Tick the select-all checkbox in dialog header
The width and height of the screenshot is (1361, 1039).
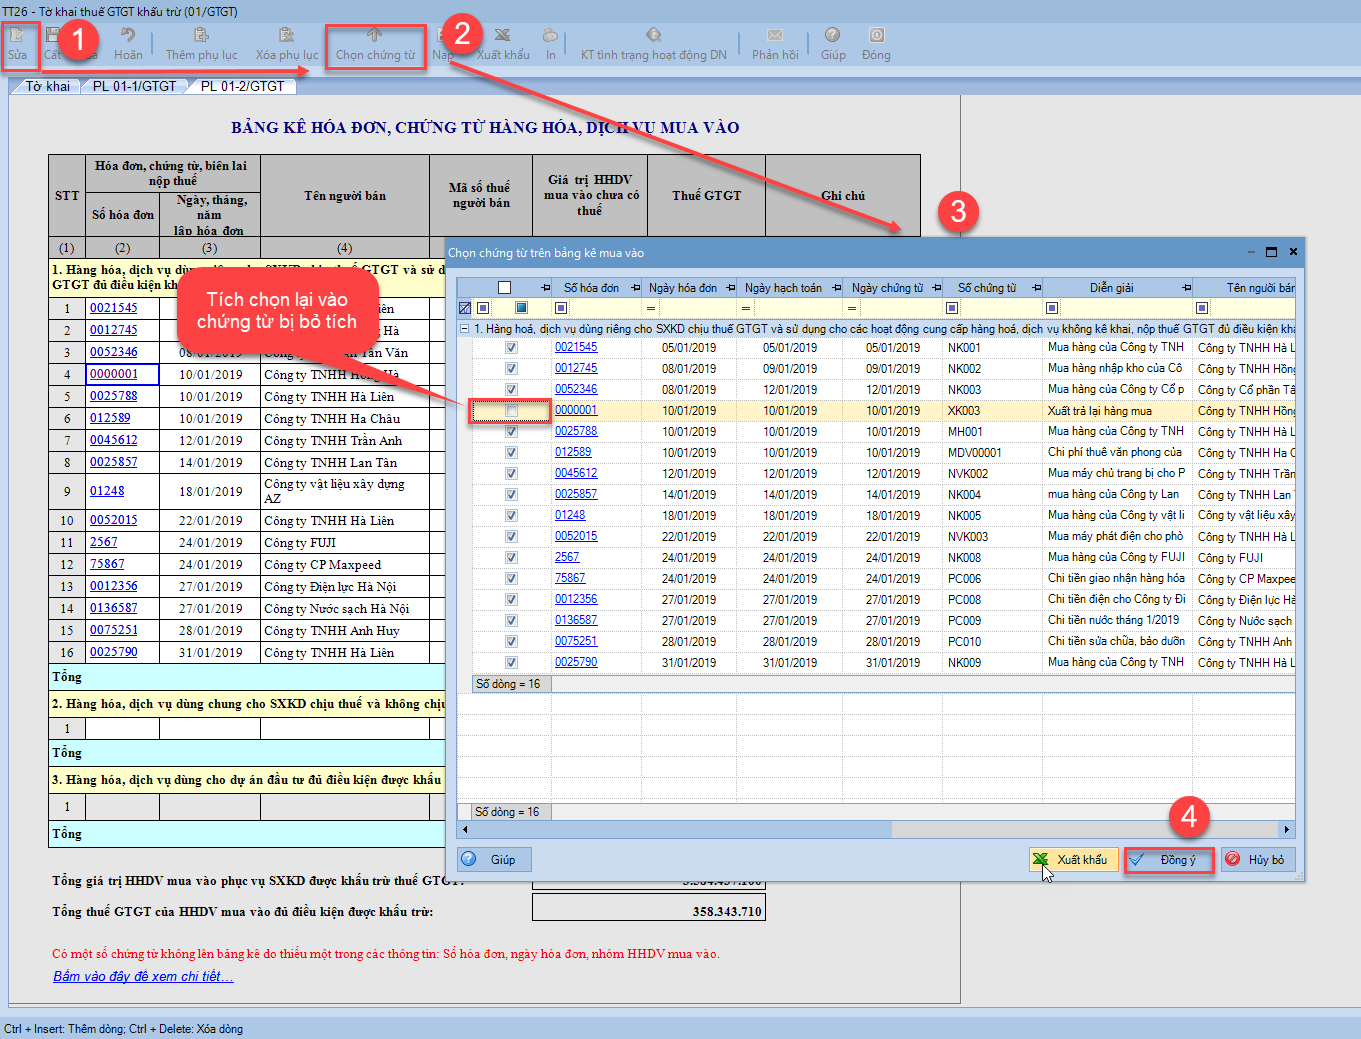(x=505, y=288)
